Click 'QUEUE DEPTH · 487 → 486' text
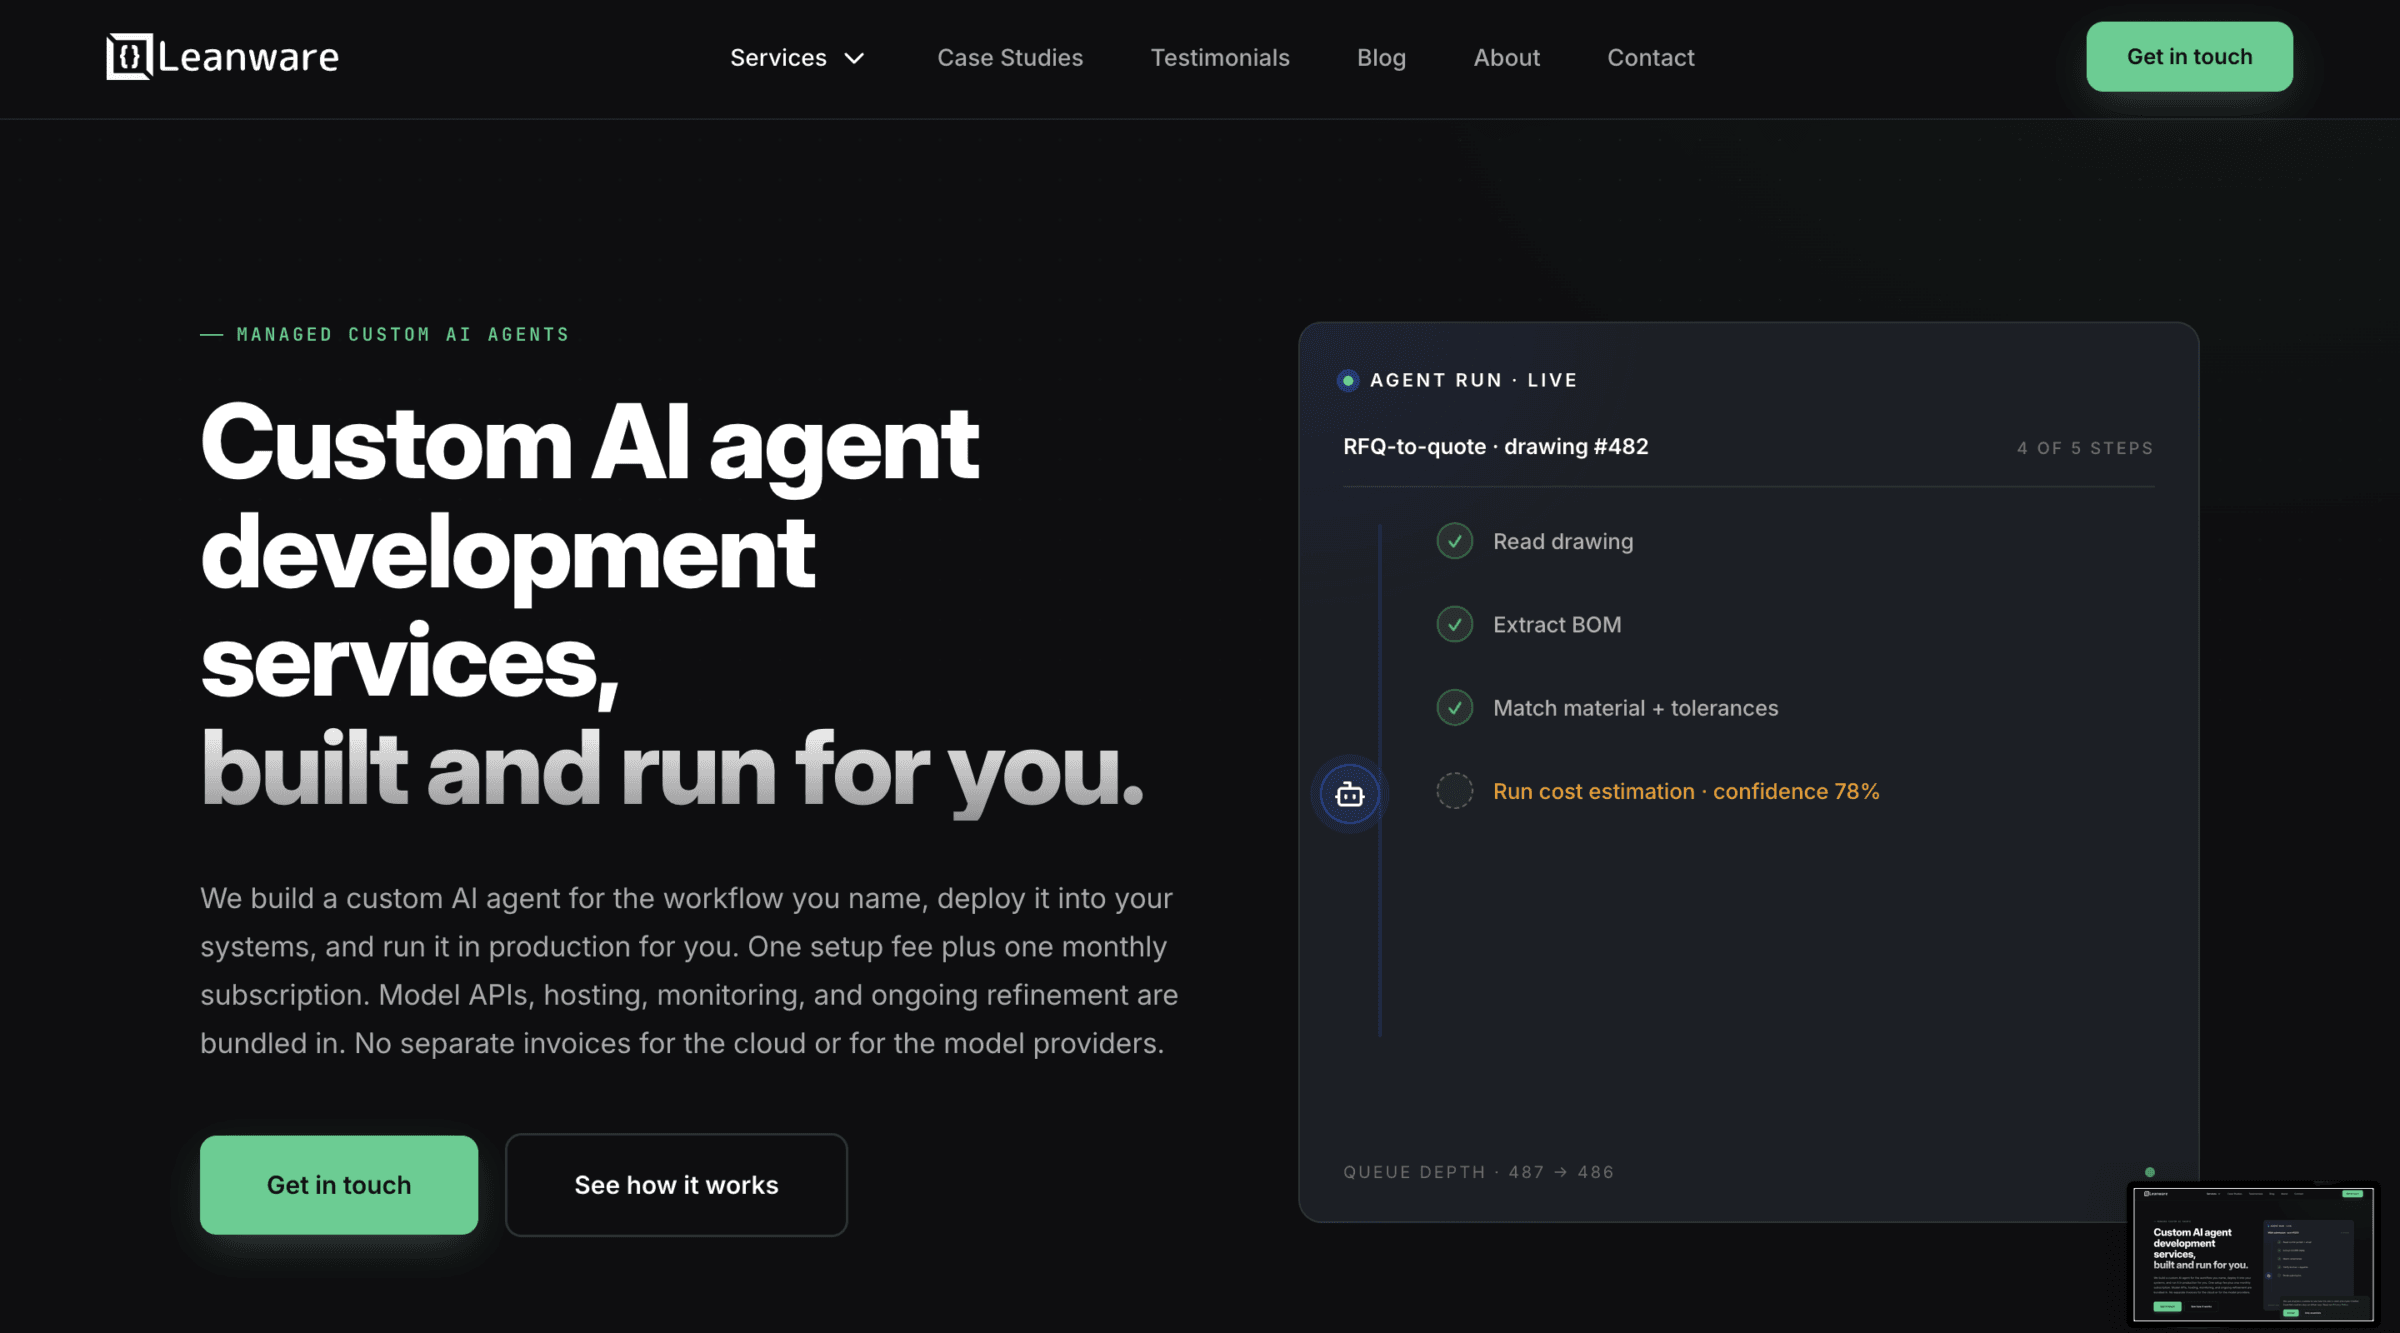2400x1333 pixels. (x=1478, y=1172)
